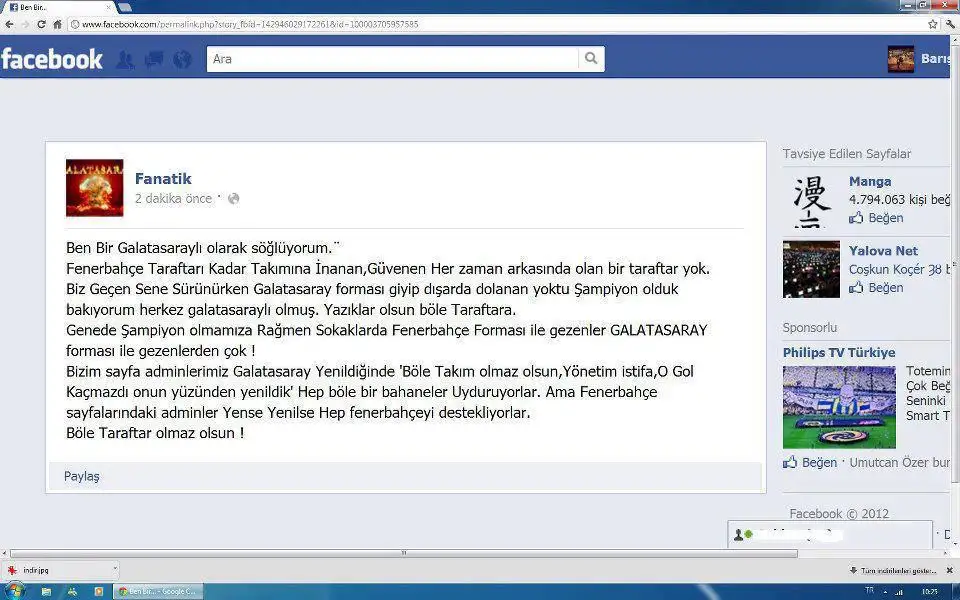
Task: Click the 'Coşkun Koçer' name text
Action: point(887,269)
